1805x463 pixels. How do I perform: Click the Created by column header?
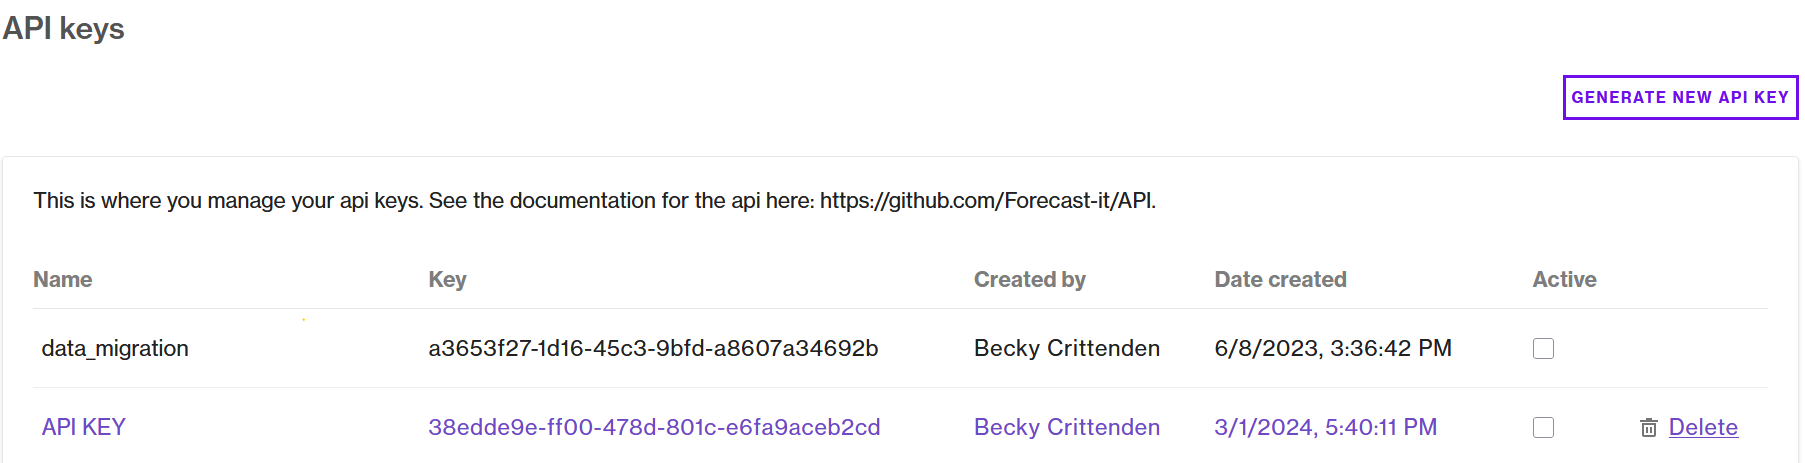(x=1030, y=280)
